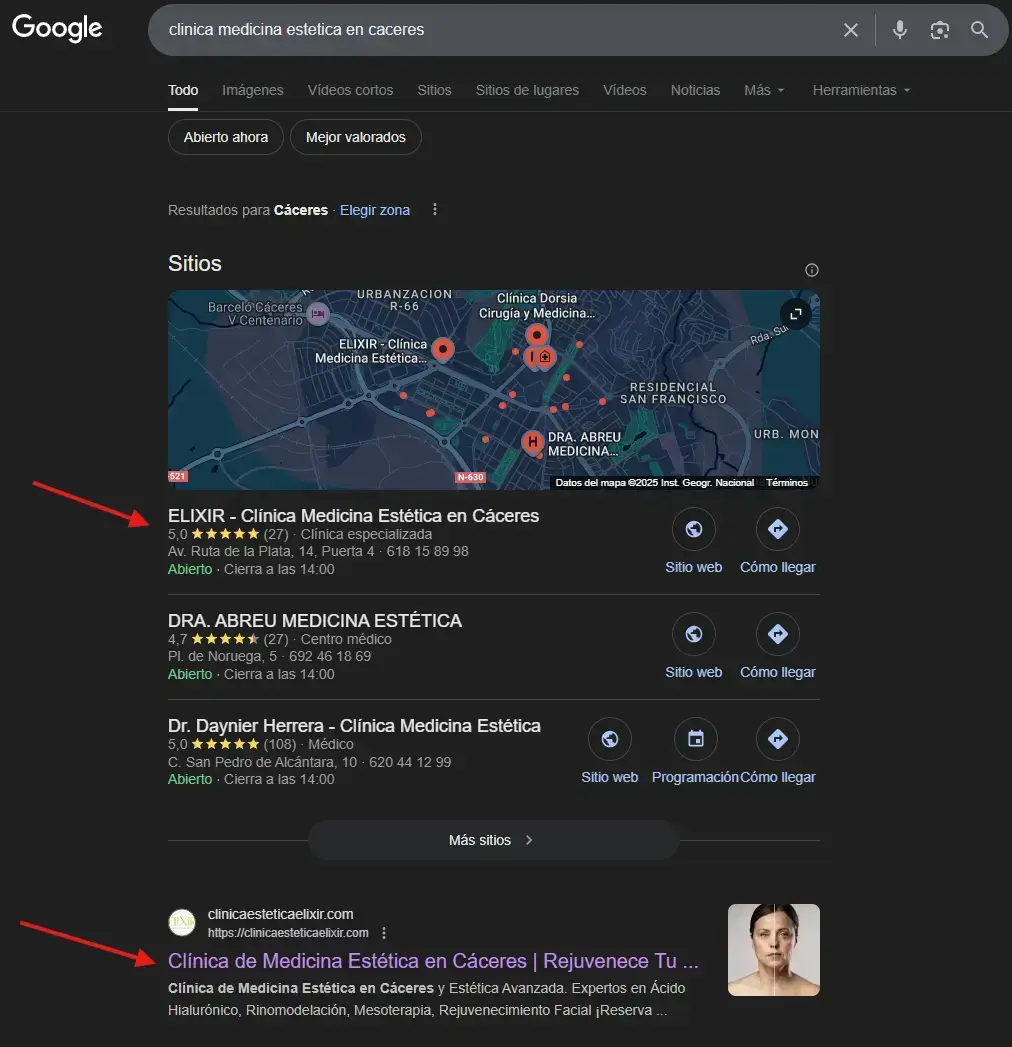Open ELIXIR clinic website globe icon
Image resolution: width=1012 pixels, height=1047 pixels.
[693, 529]
